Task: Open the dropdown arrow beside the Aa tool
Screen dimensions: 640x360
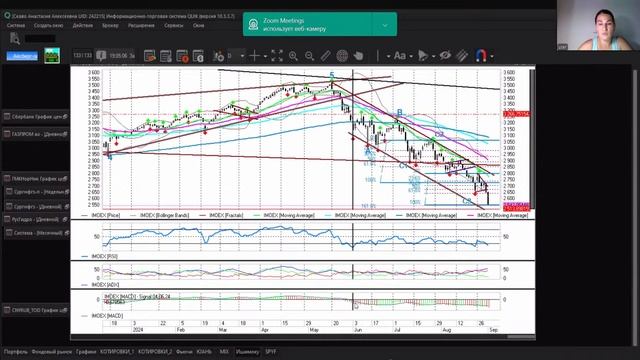Action: [x=411, y=56]
